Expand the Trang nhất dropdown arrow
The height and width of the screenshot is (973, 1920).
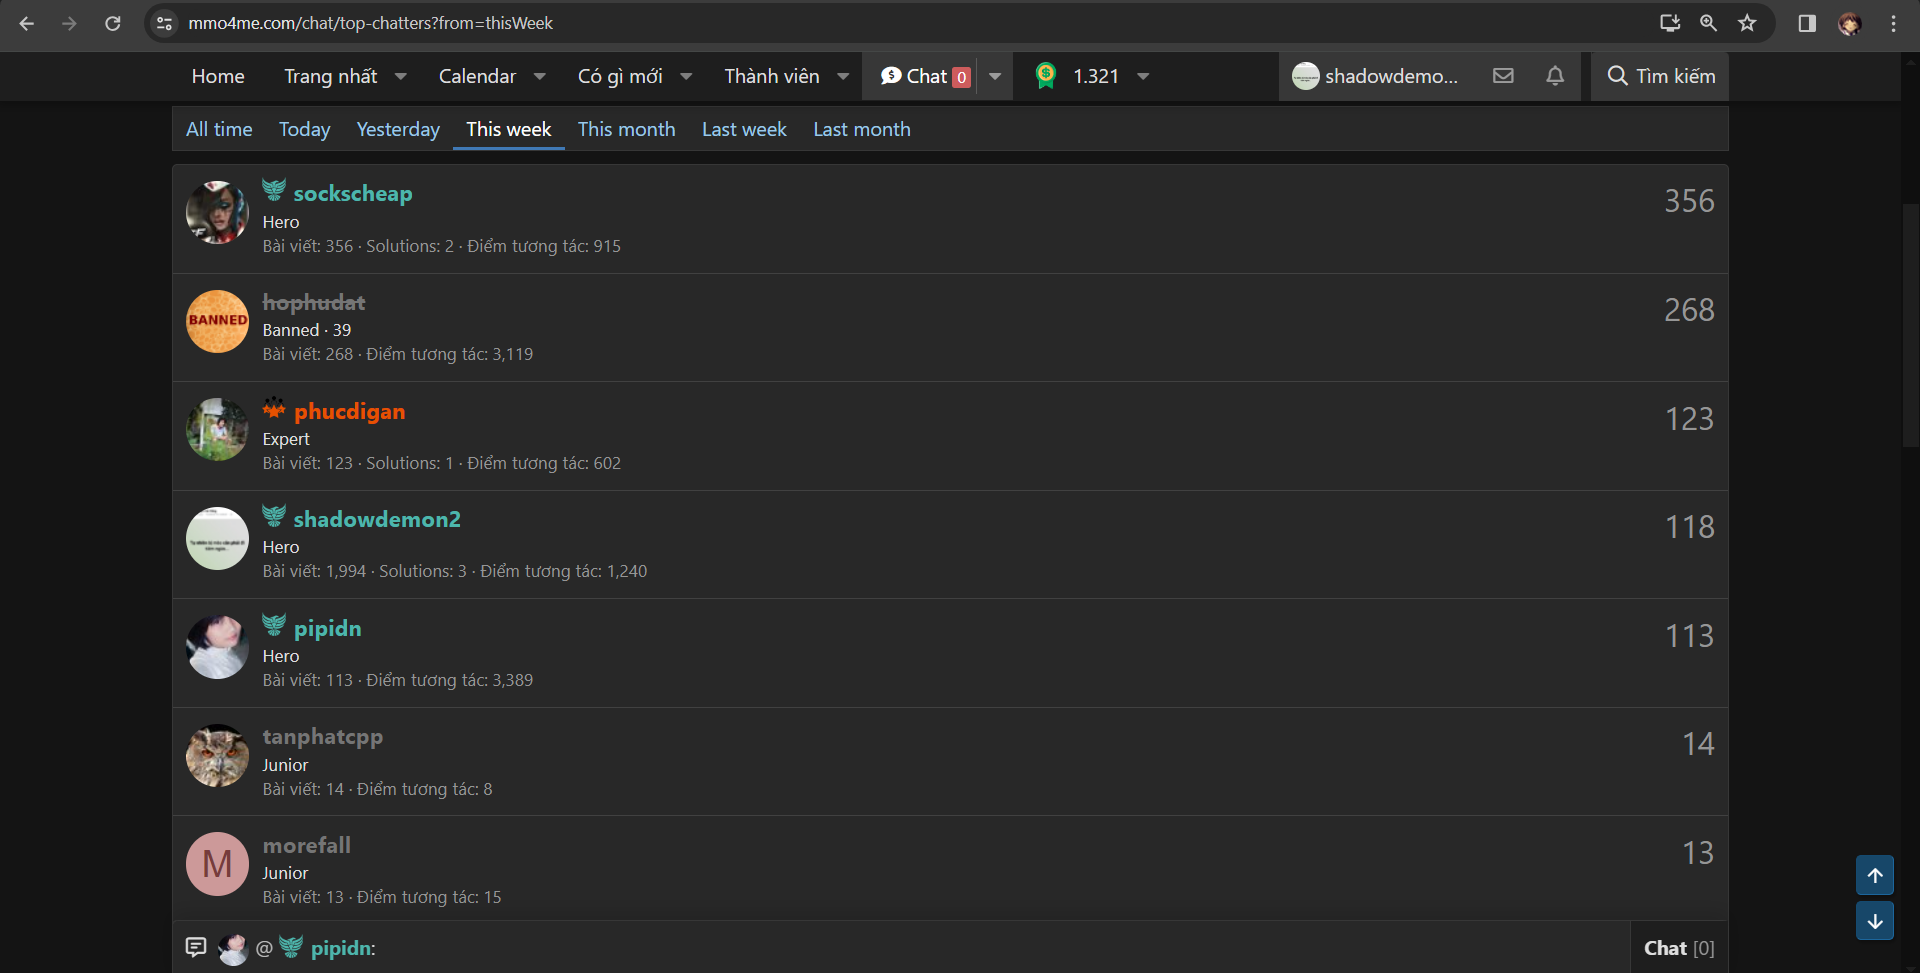tap(401, 76)
